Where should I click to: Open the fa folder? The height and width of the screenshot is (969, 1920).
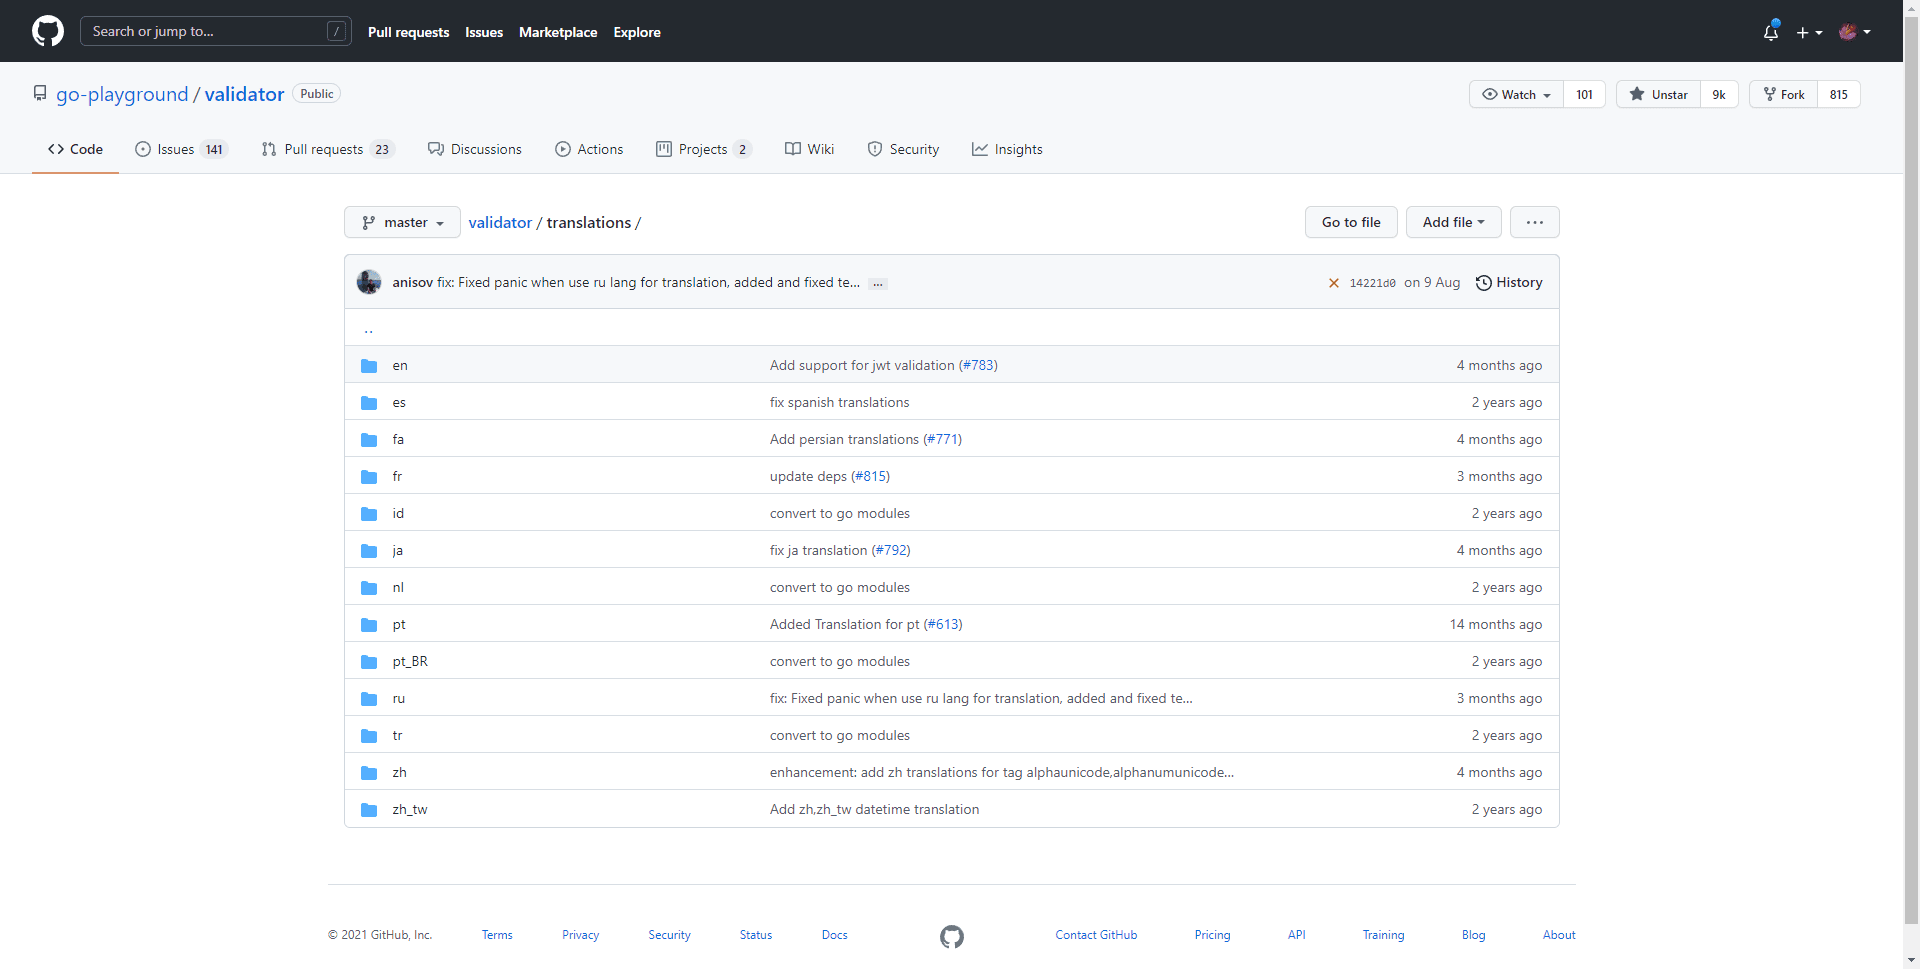(x=398, y=440)
